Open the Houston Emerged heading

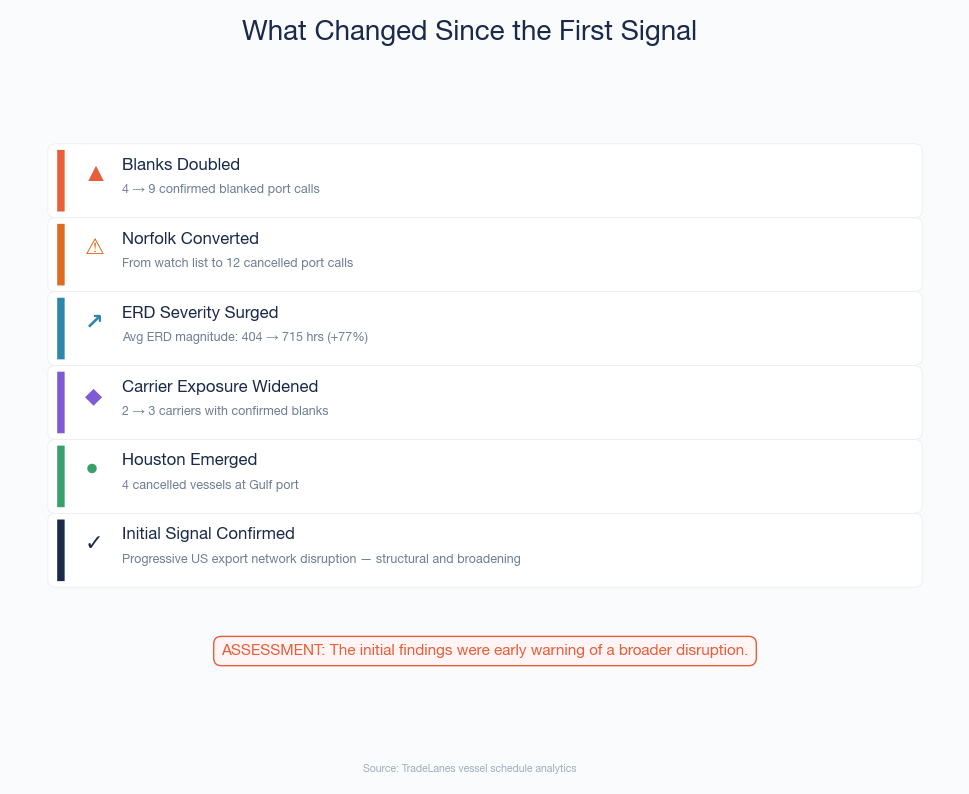point(189,459)
